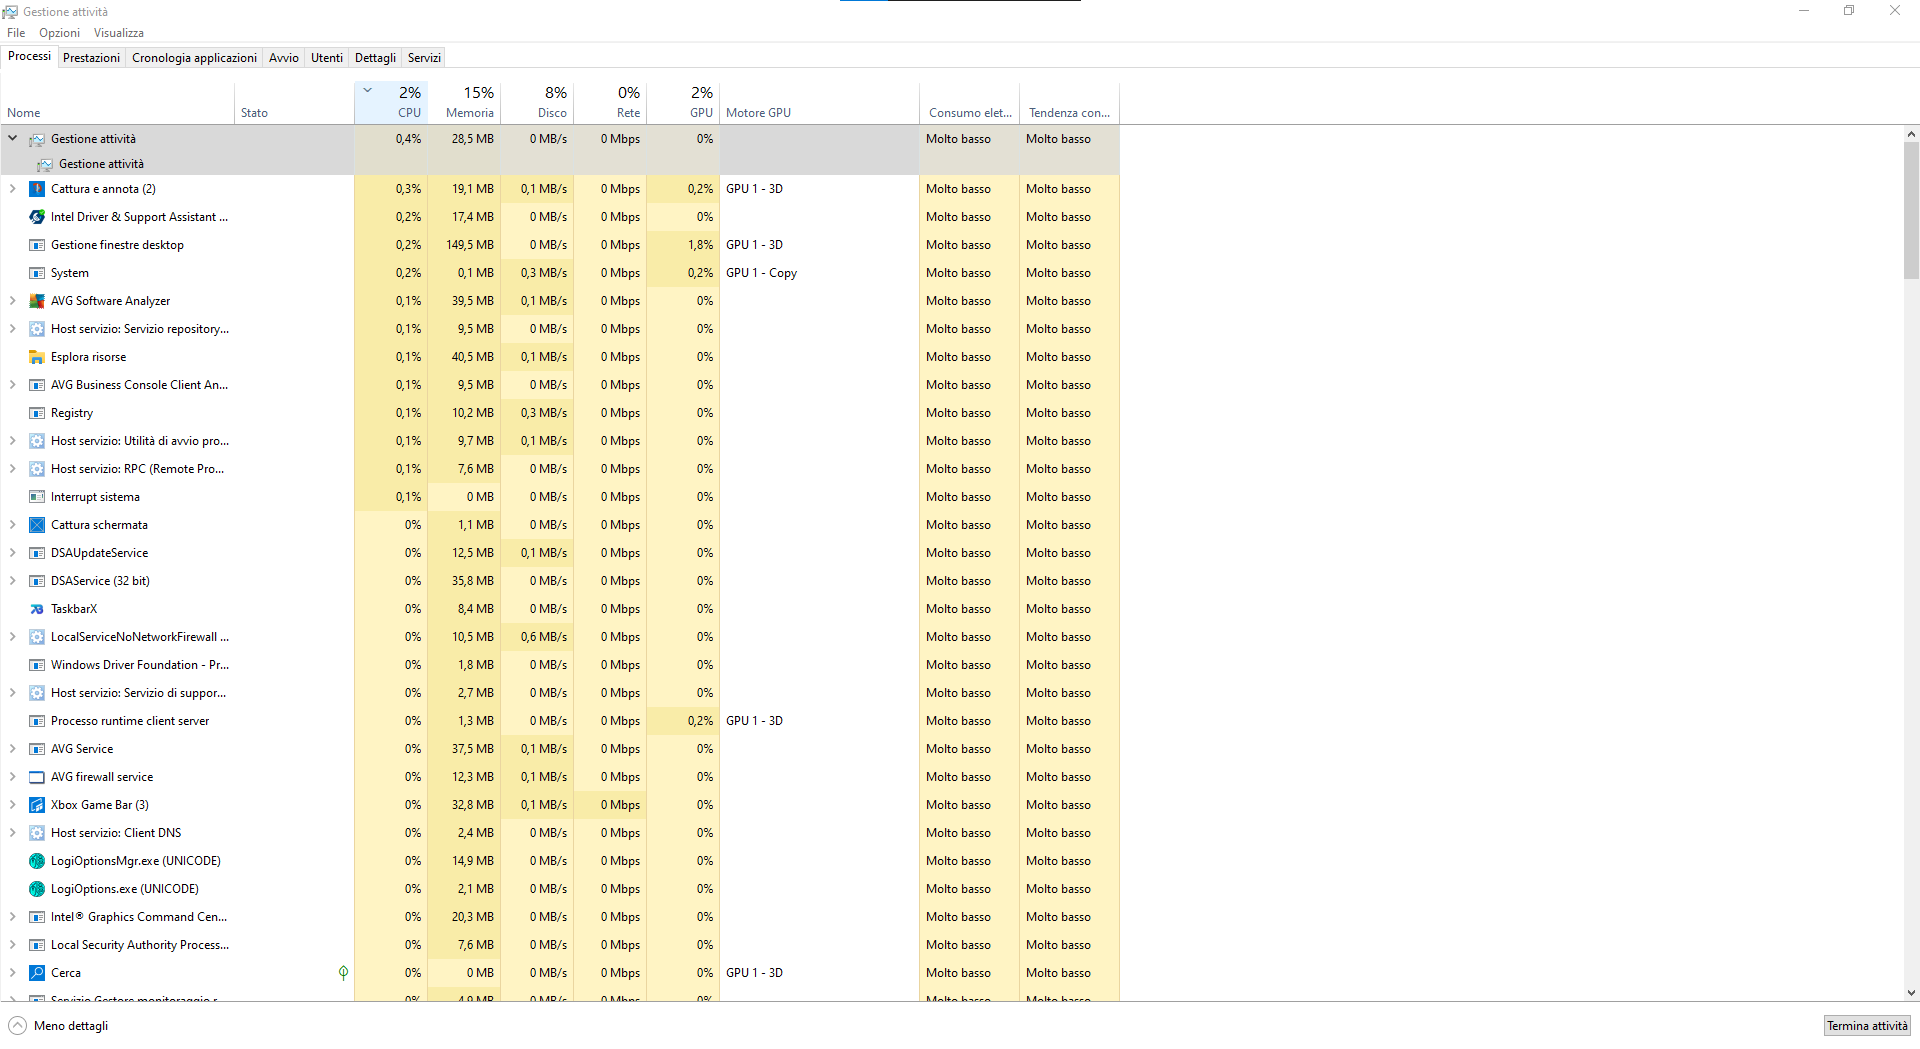Switch to the Prestazioni tab
This screenshot has height=1049, width=1920.
pos(91,58)
